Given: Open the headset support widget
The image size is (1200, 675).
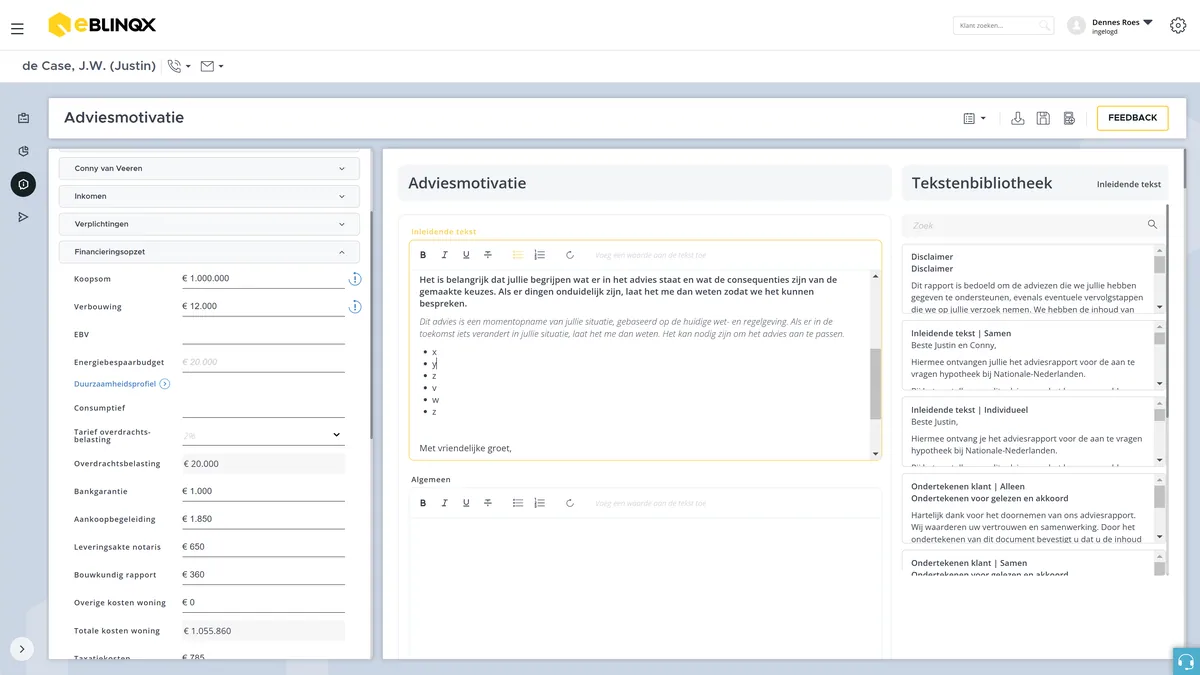Looking at the screenshot, I should coord(1186,661).
